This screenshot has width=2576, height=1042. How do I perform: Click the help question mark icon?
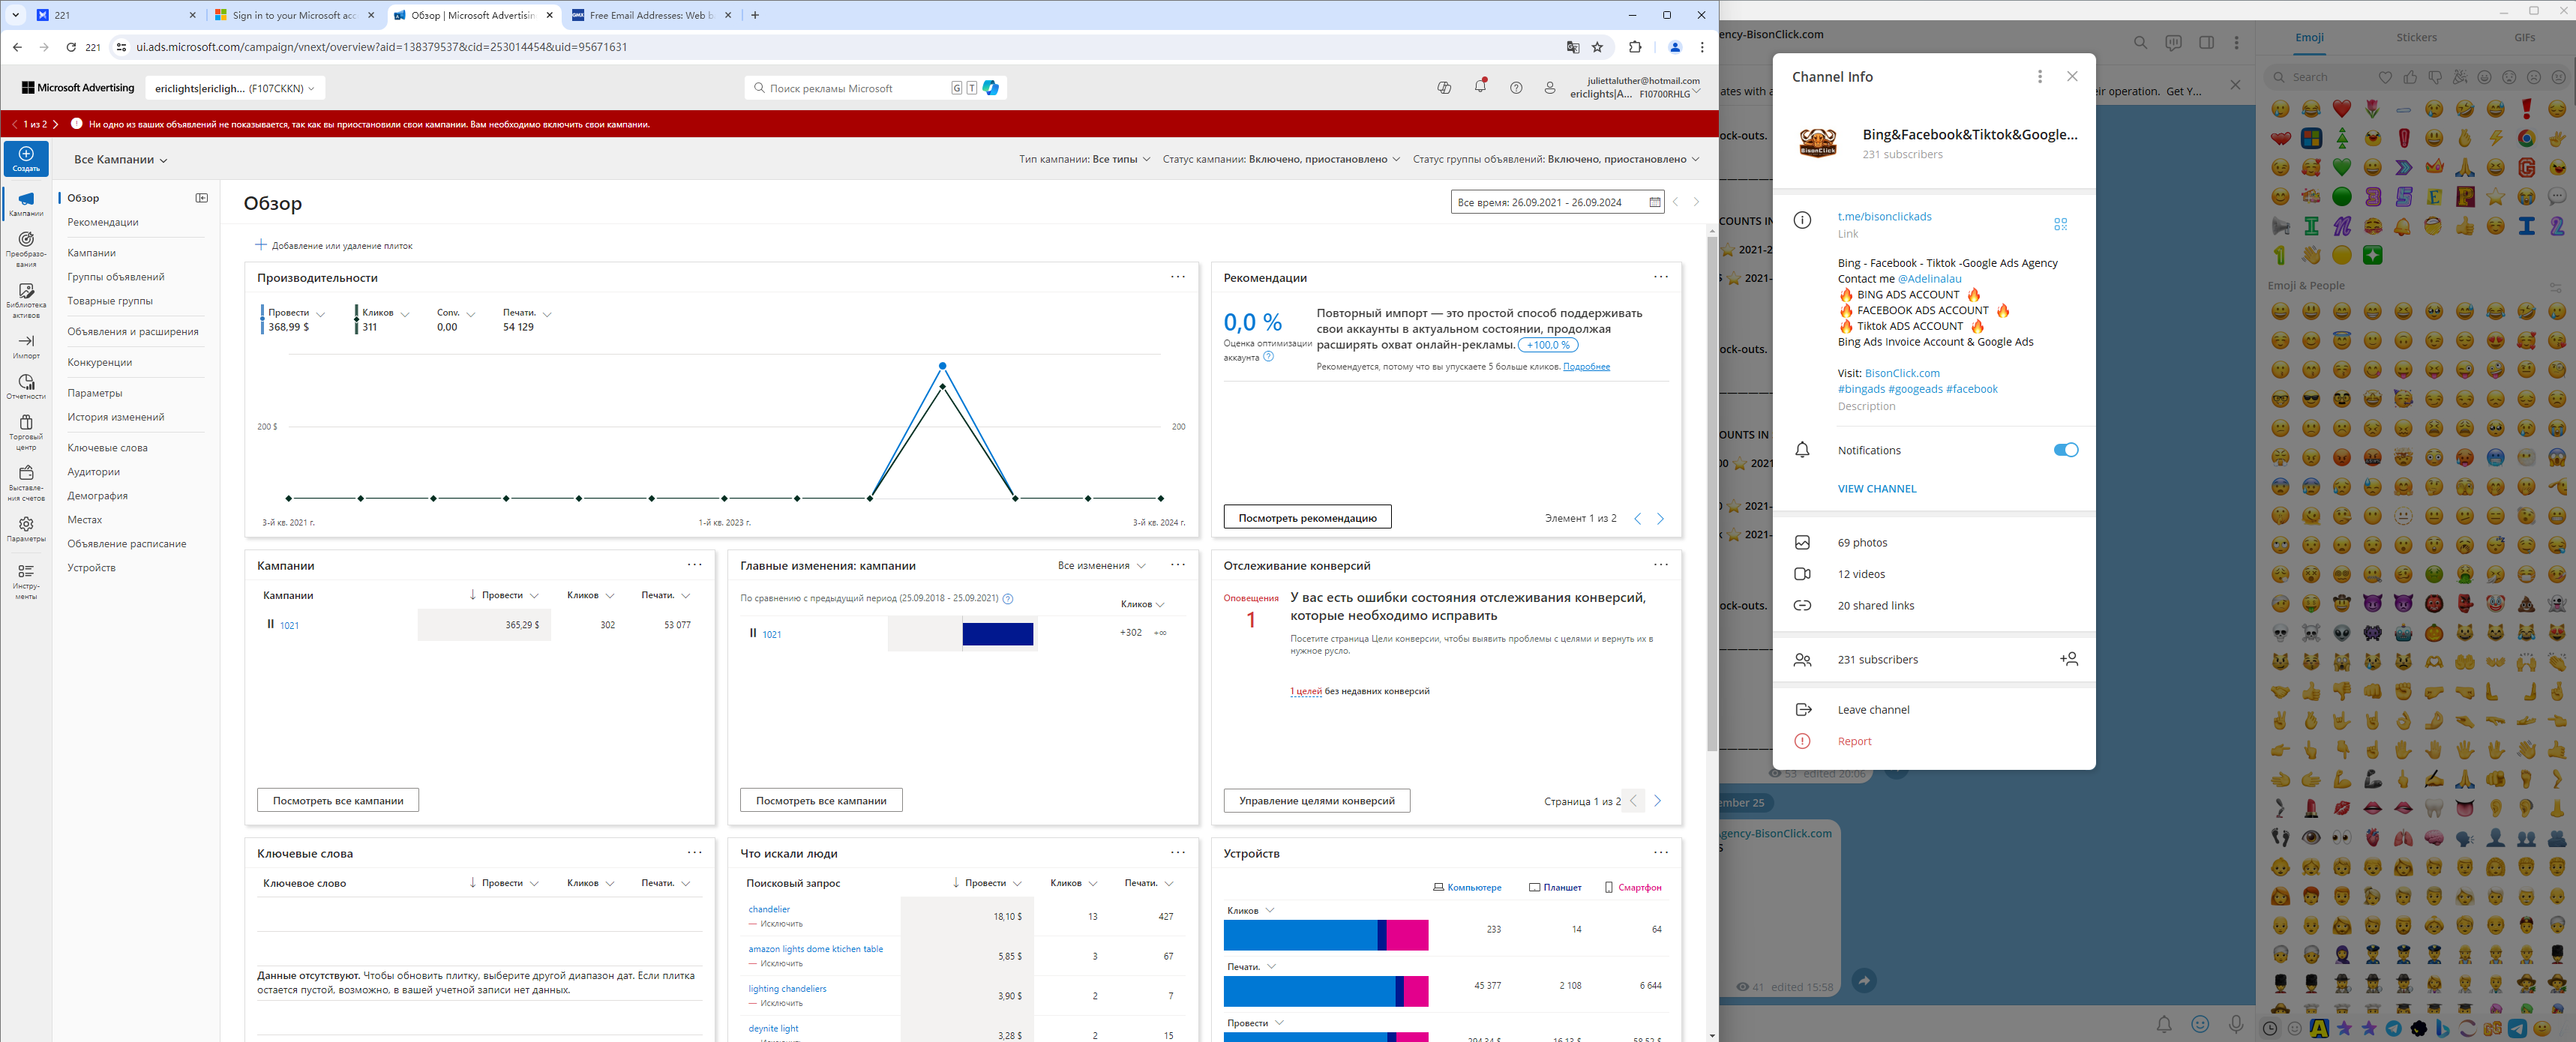[x=1516, y=88]
